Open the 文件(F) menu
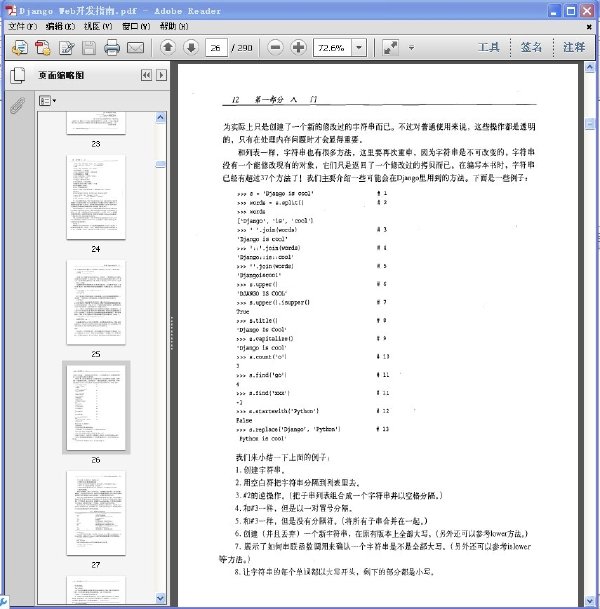The height and width of the screenshot is (609, 600). pyautogui.click(x=23, y=26)
